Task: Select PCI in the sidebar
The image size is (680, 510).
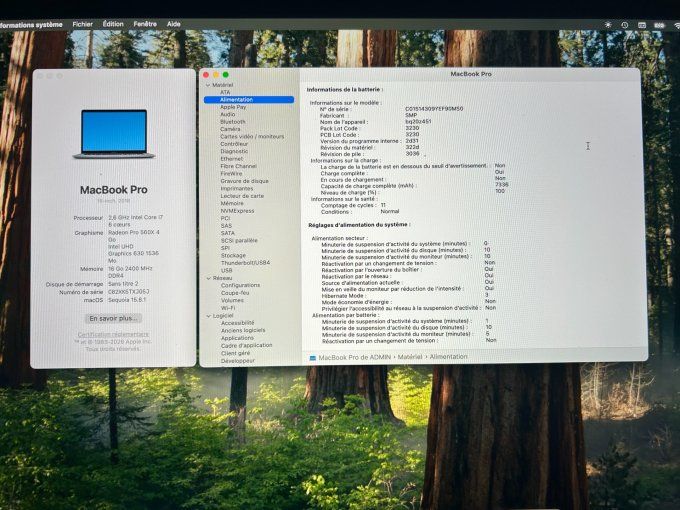Action: click(x=226, y=218)
